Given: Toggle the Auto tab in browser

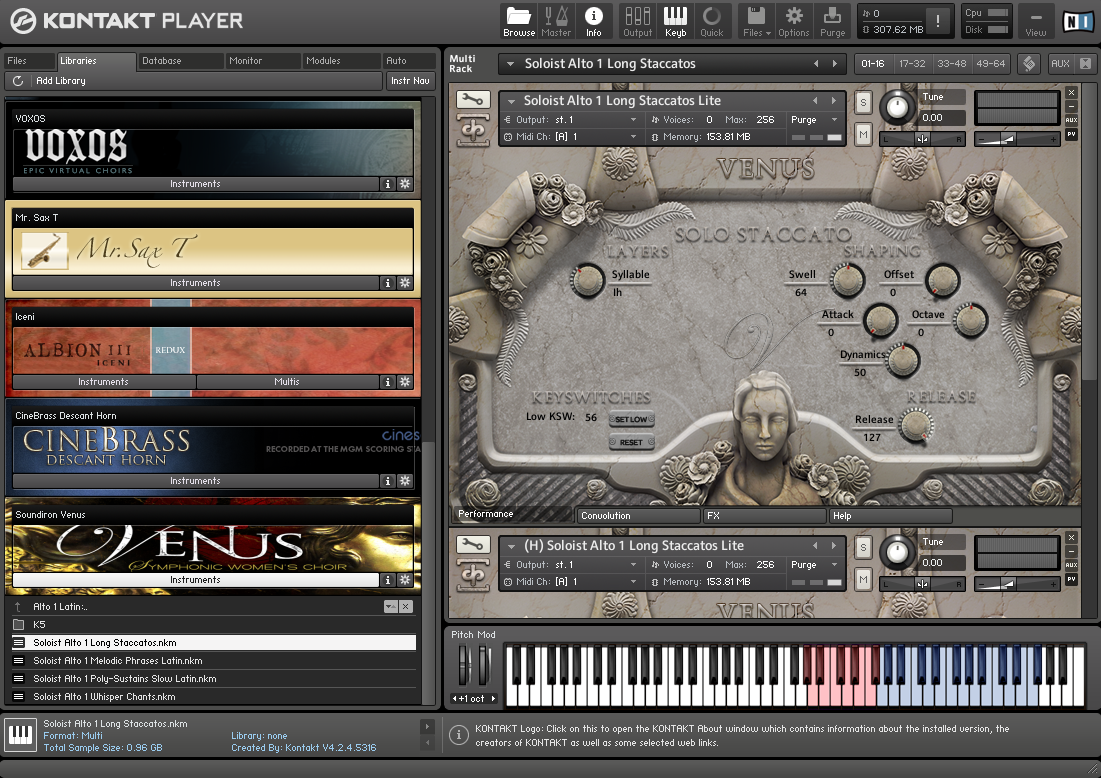Looking at the screenshot, I should click(408, 61).
